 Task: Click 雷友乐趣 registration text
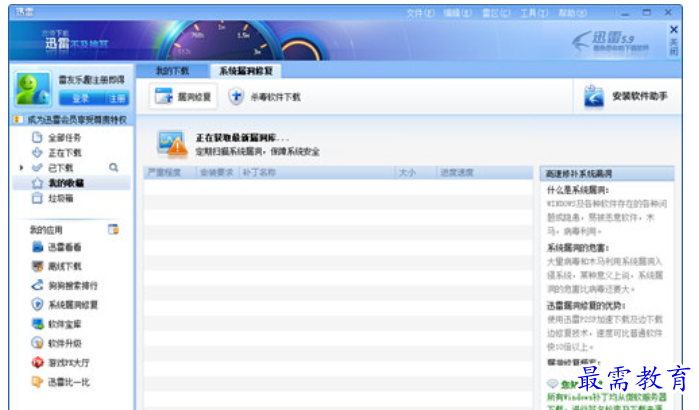click(x=92, y=80)
